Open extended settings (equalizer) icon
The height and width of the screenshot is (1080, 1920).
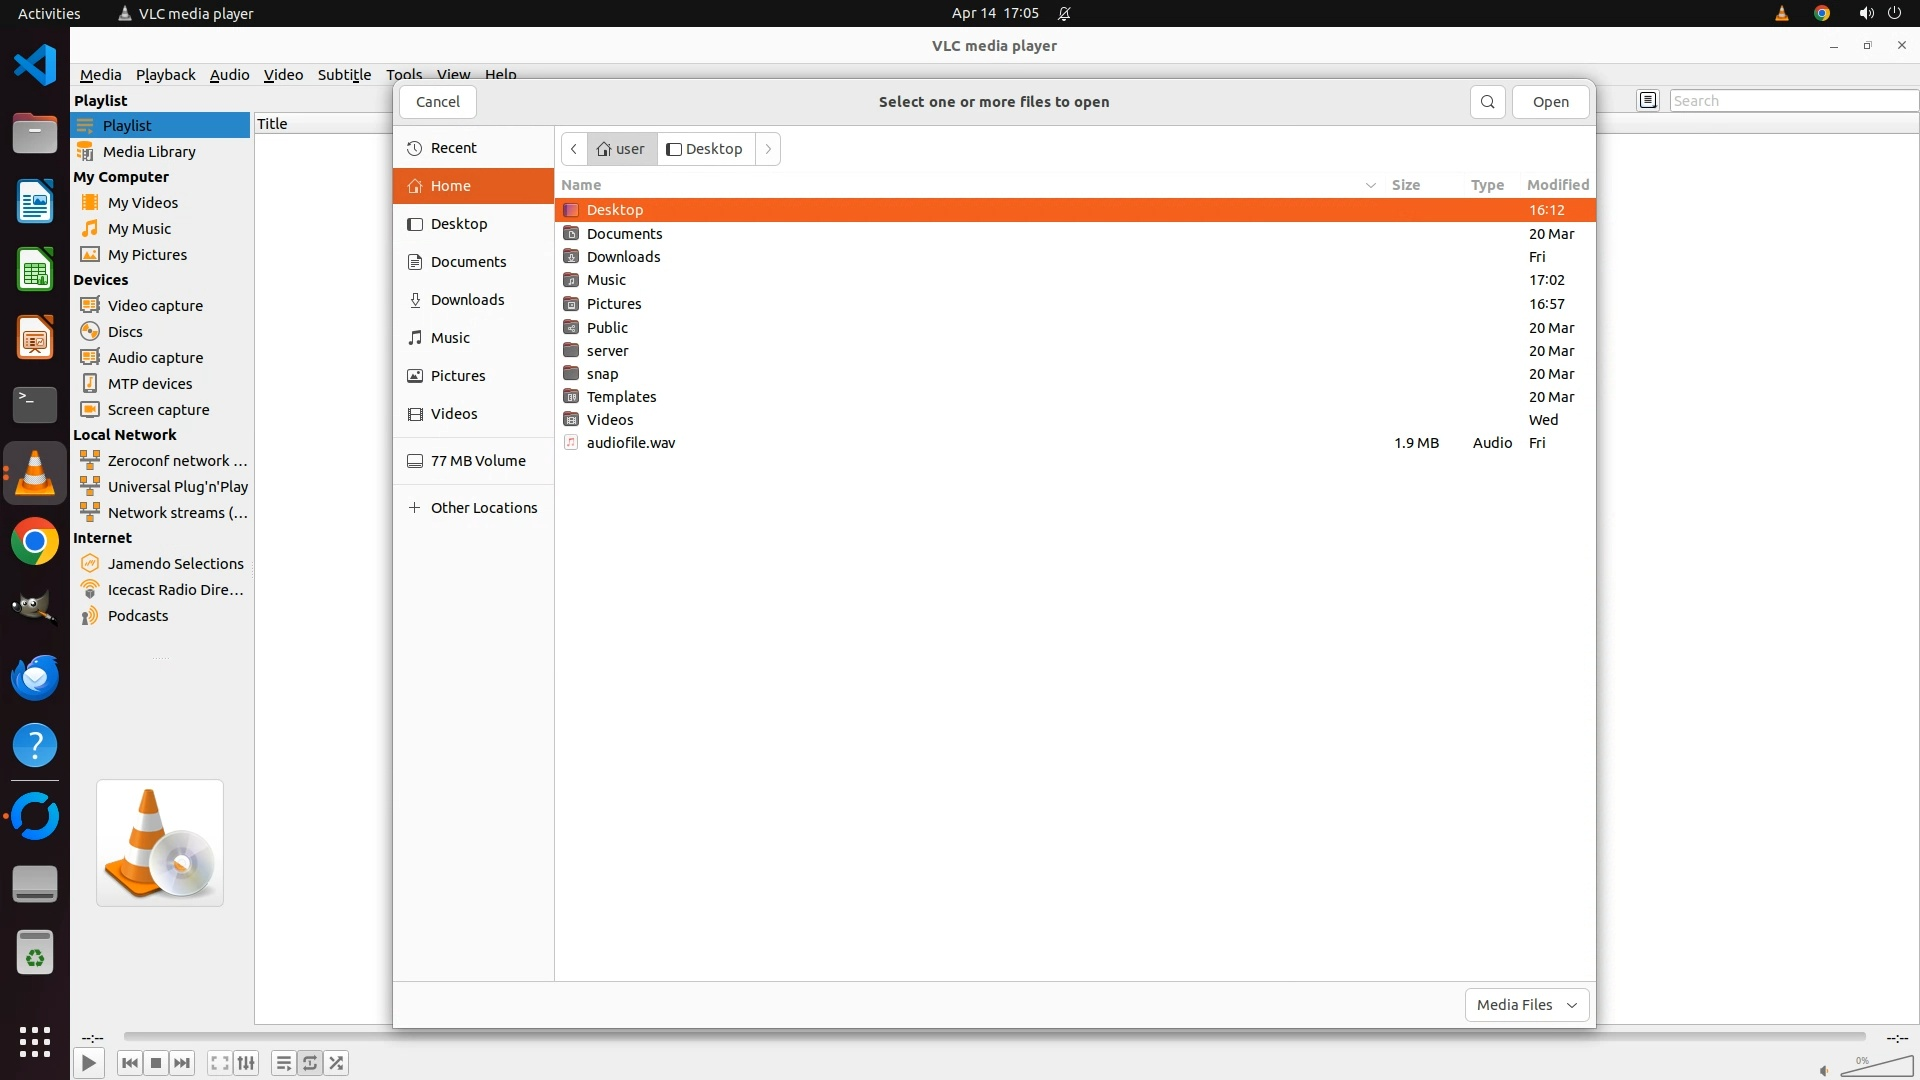[x=246, y=1063]
